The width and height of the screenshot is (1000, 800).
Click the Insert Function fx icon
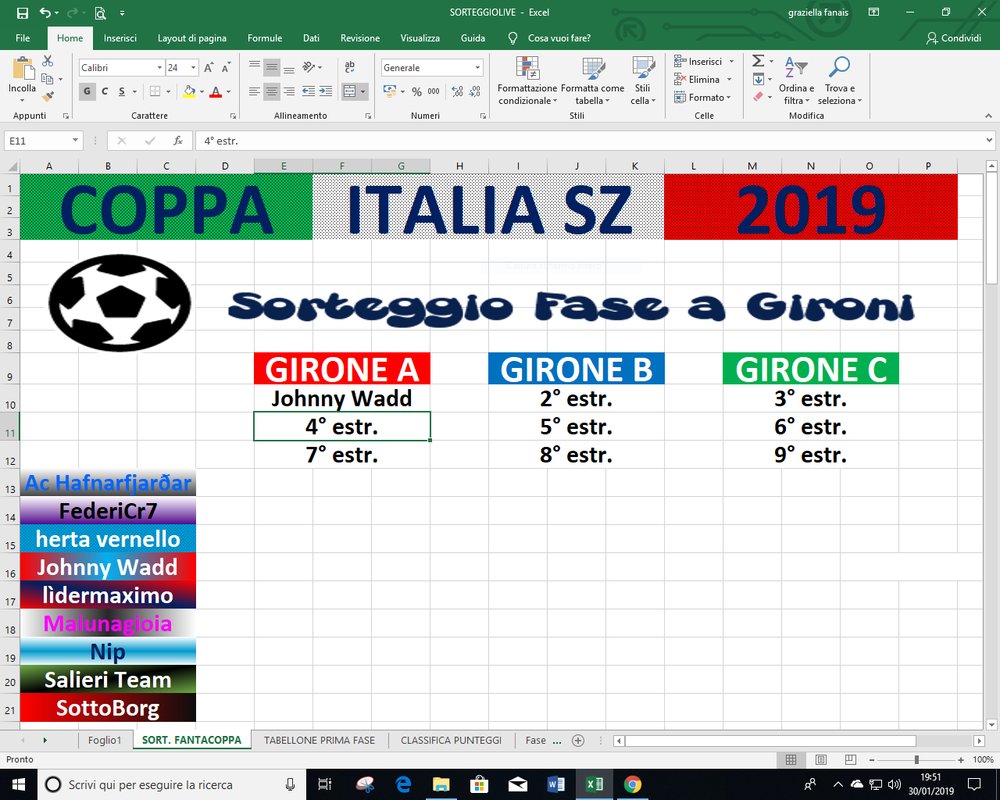[179, 141]
